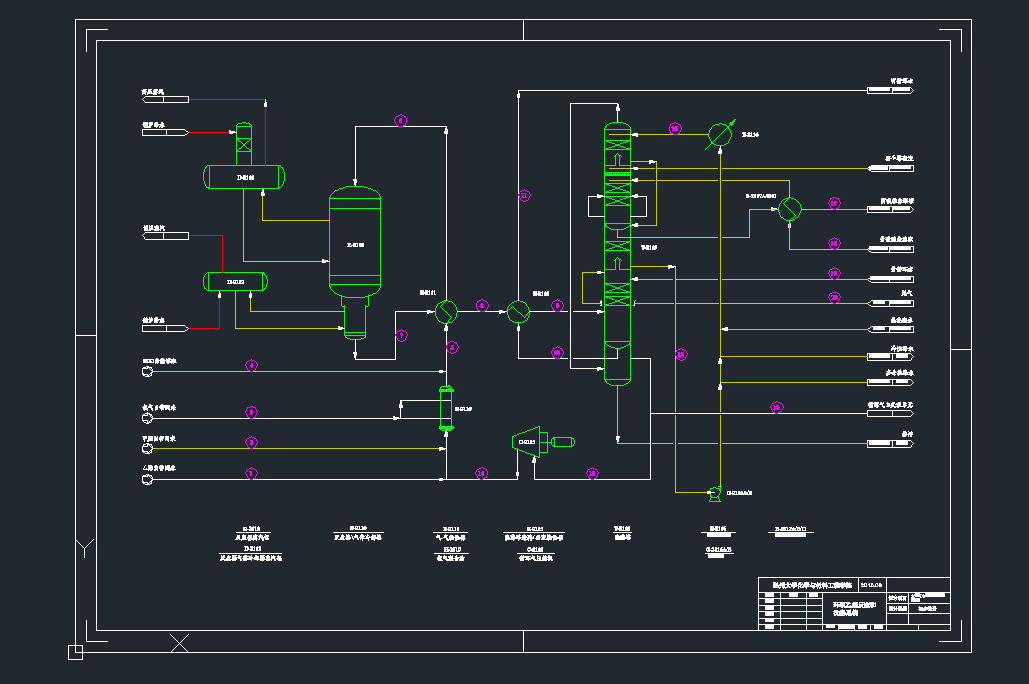This screenshot has width=1029, height=684.
Task: Click the magenta stream tag numbered 6
Action: (x=400, y=121)
